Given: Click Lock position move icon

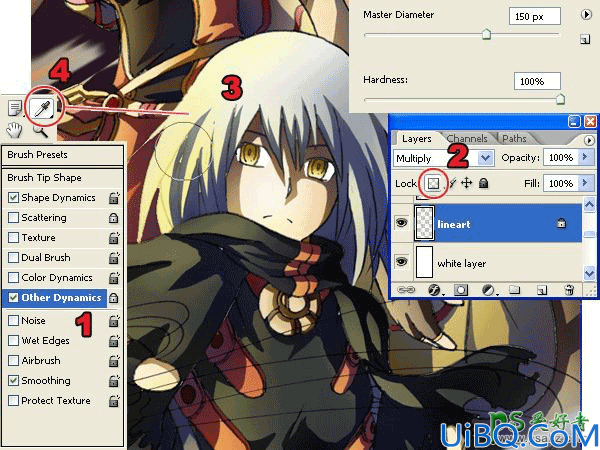Looking at the screenshot, I should 466,183.
